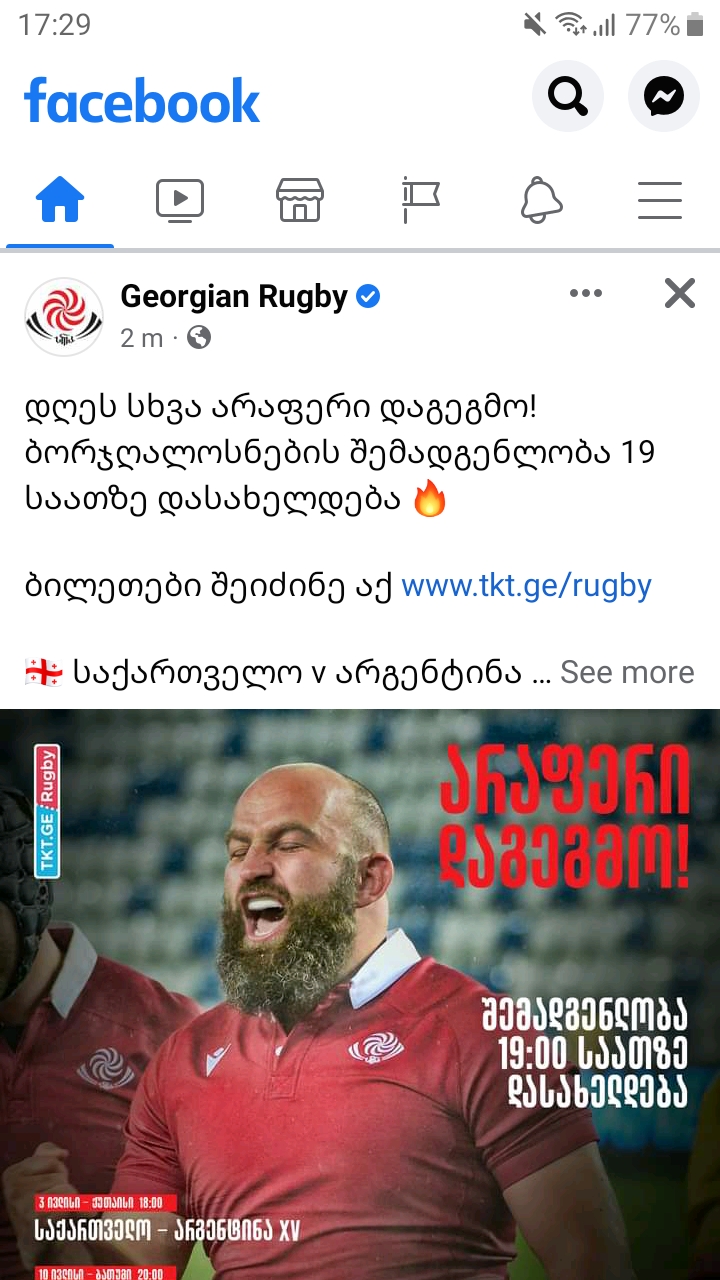This screenshot has width=720, height=1280.
Task: Open the Pages flag icon
Action: pos(420,200)
